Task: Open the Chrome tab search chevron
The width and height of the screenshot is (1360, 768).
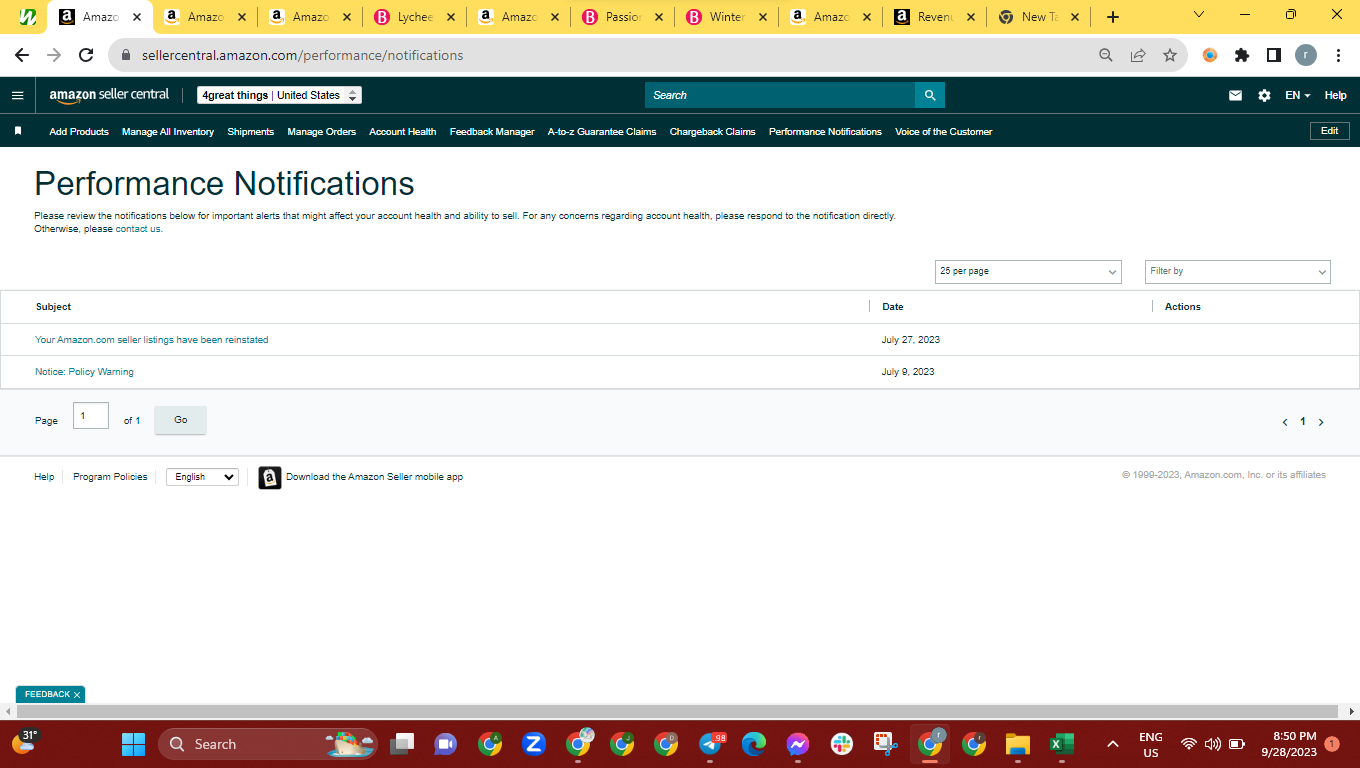Action: (x=1200, y=15)
